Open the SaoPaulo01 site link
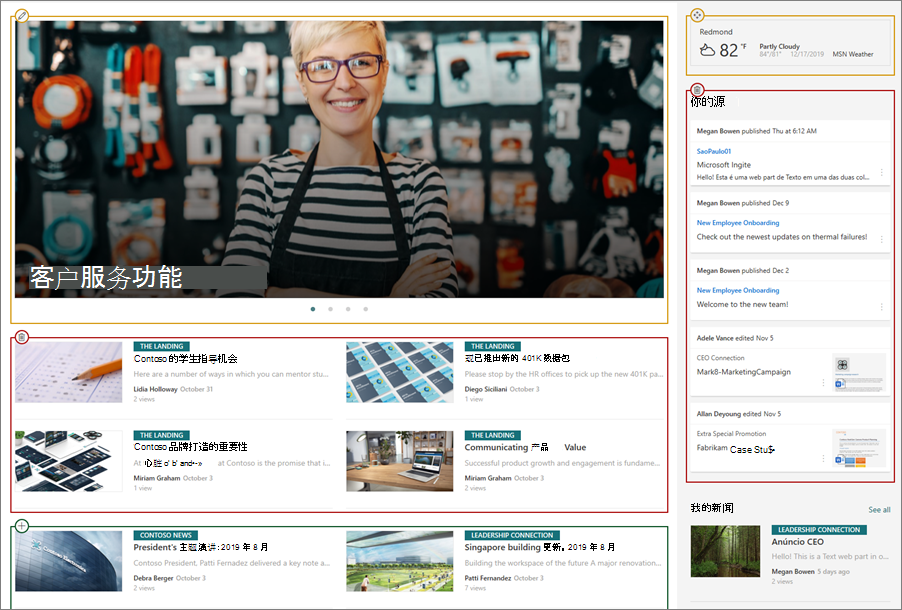Image resolution: width=902 pixels, height=610 pixels. (x=714, y=151)
